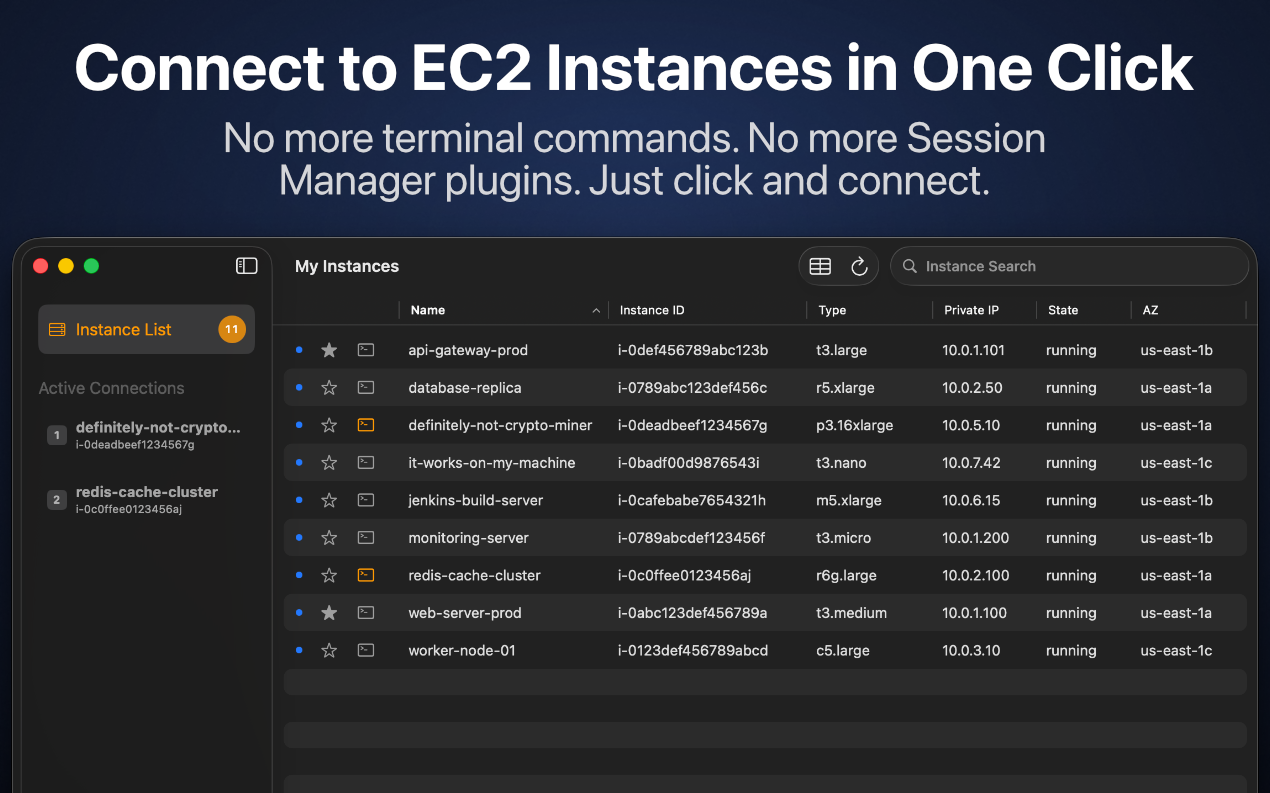Select the monitoring-server row
1270x793 pixels.
(765, 538)
